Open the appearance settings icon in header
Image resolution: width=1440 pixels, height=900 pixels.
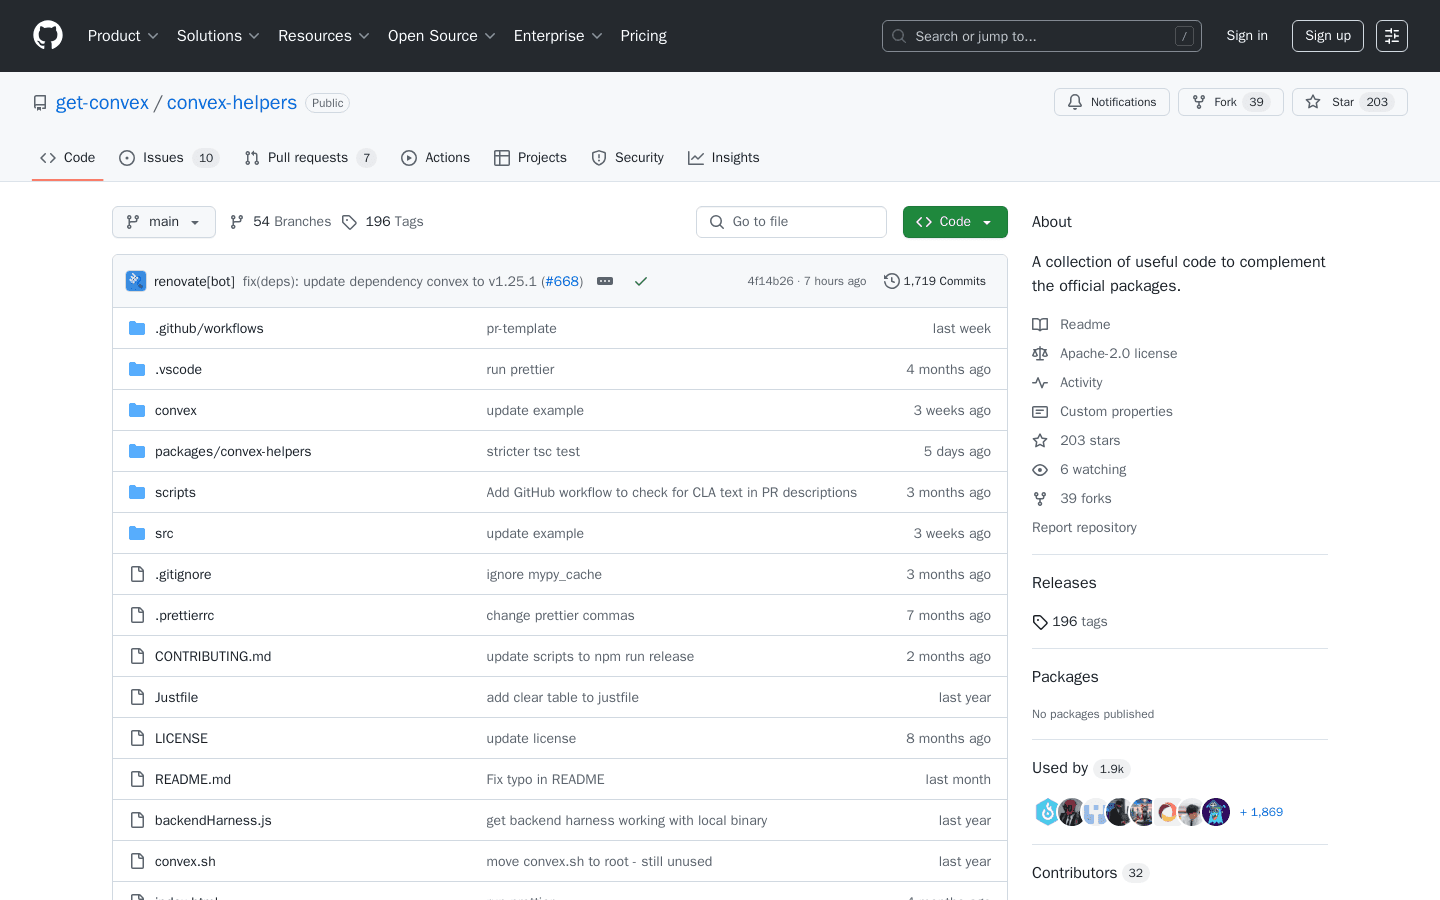(x=1392, y=36)
